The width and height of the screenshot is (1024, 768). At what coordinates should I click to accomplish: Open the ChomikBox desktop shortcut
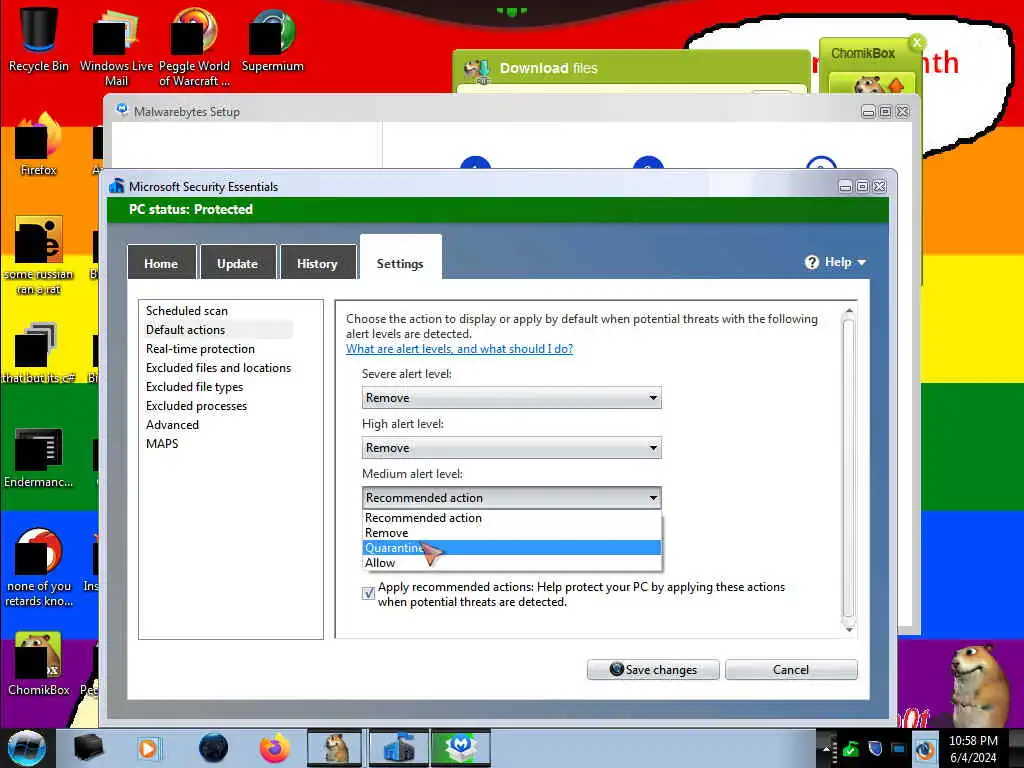pos(38,664)
